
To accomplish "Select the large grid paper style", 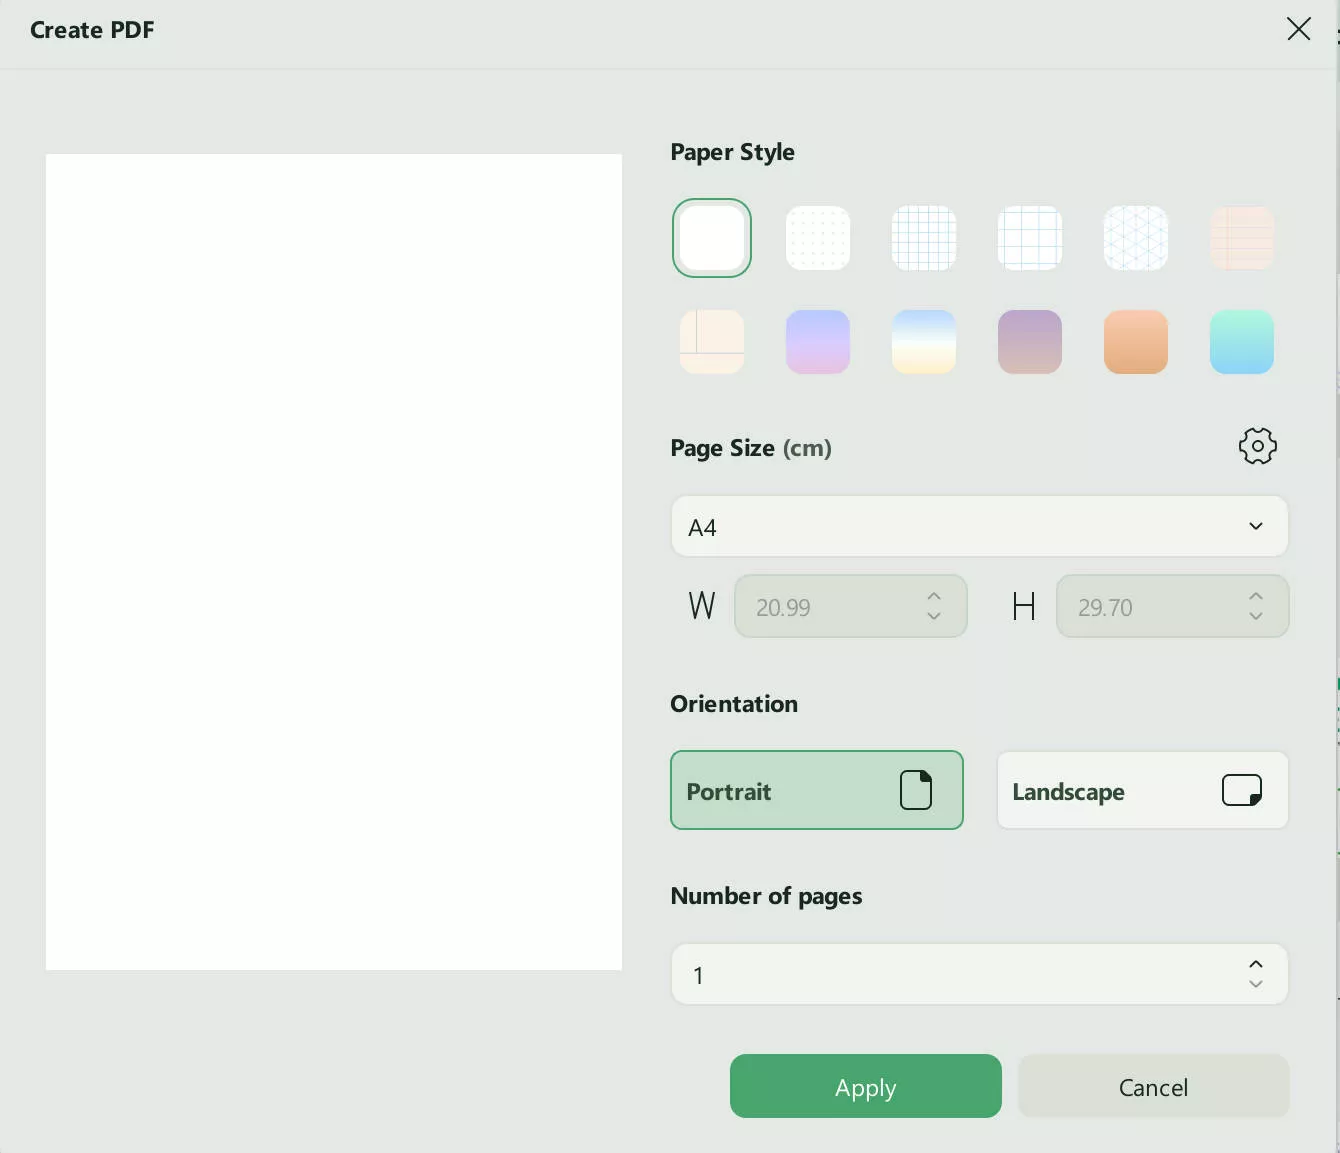I will (1029, 238).
